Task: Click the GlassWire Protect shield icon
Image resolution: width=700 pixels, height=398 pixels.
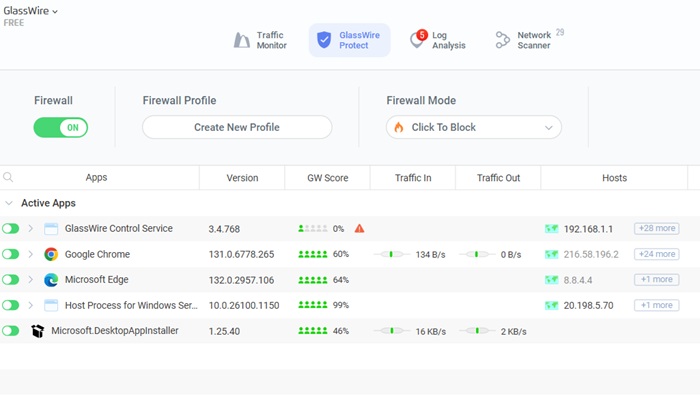Action: pyautogui.click(x=324, y=40)
